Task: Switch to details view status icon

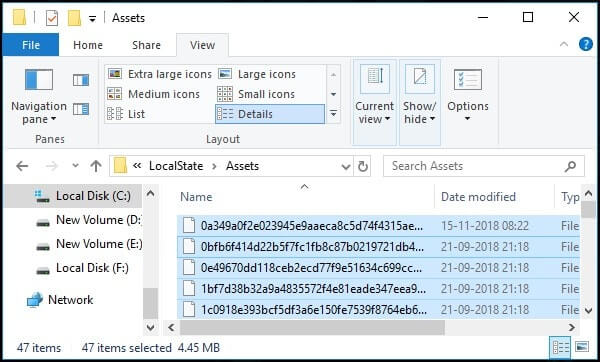Action: (x=561, y=347)
